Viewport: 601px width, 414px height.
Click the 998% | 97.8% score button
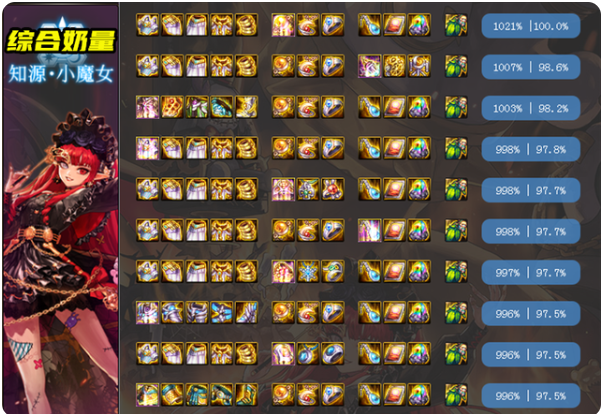coord(530,149)
